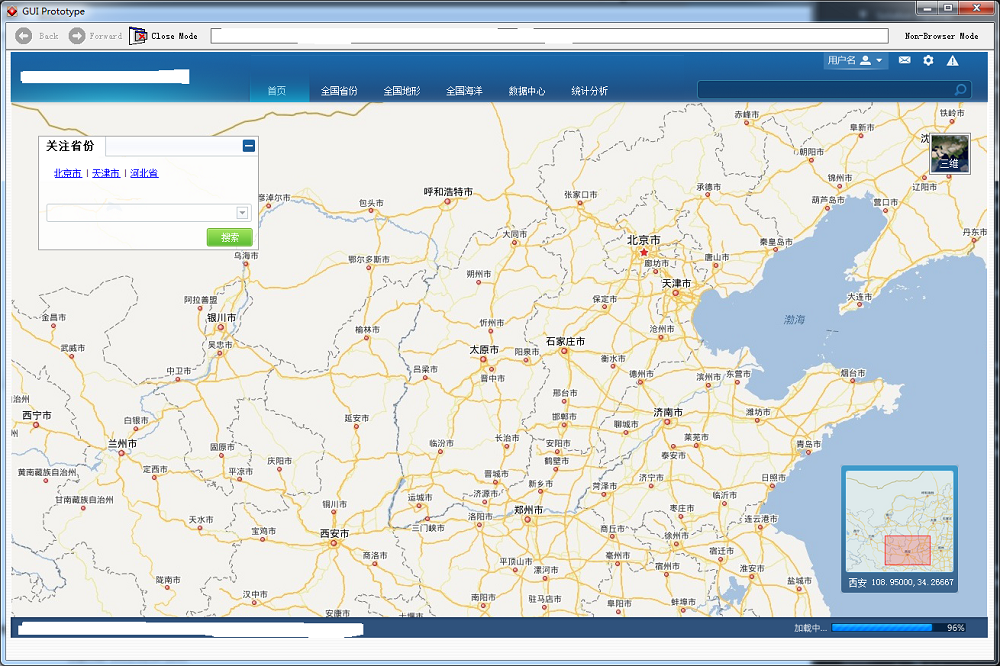
Task: Click the 包头市 map label
Action: [371, 203]
